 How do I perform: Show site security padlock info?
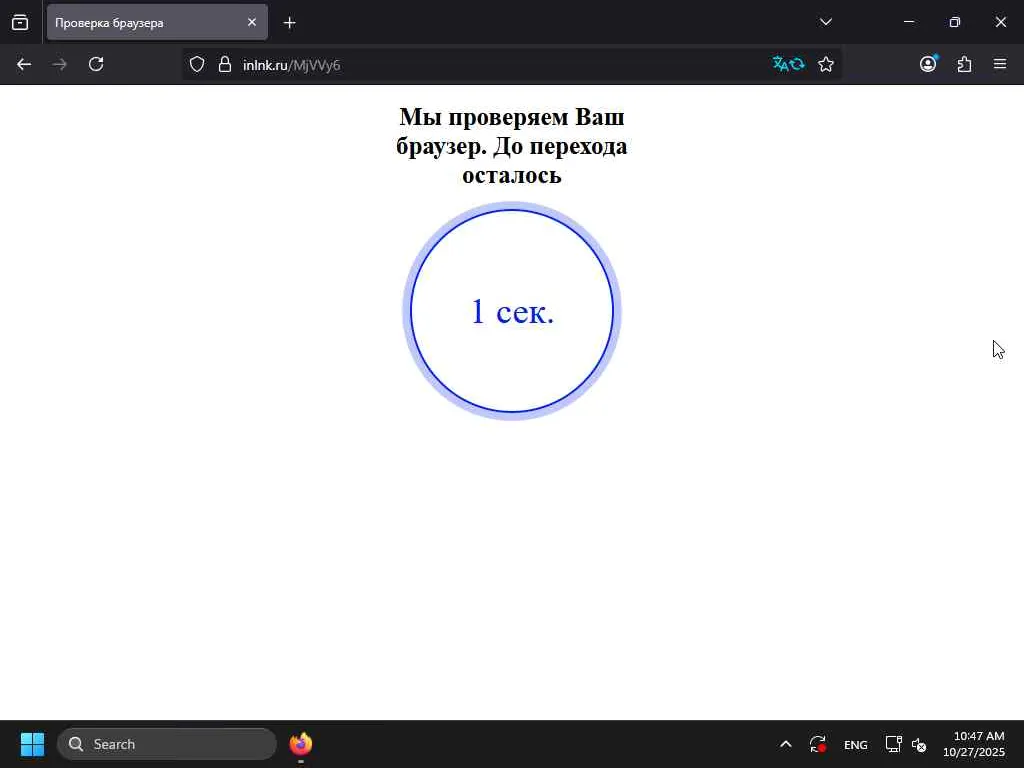tap(225, 64)
